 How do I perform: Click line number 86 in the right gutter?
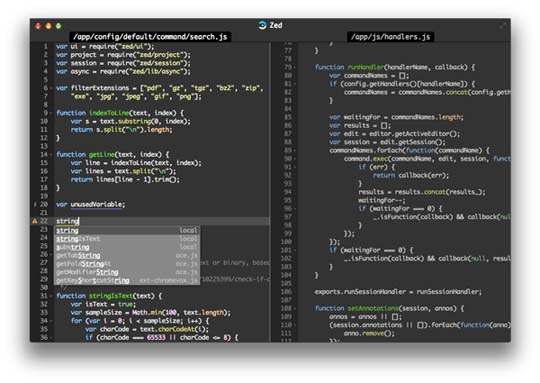click(288, 125)
